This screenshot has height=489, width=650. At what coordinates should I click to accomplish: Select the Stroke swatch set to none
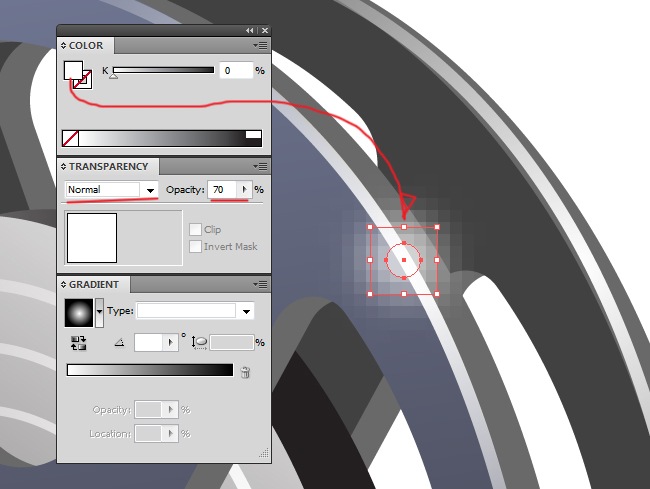[87, 83]
